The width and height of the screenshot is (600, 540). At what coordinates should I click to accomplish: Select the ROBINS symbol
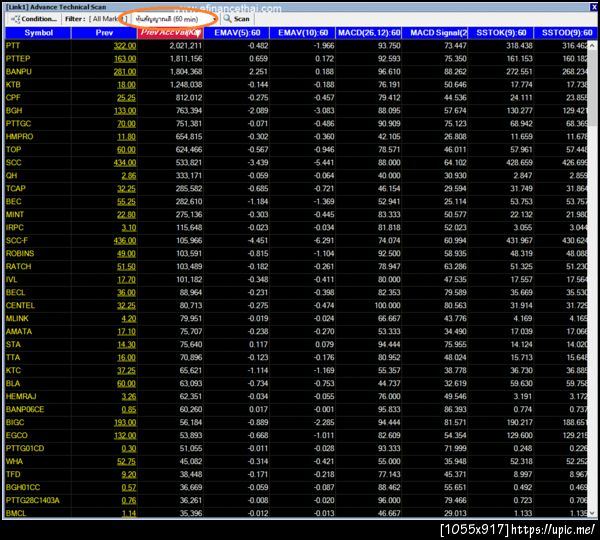click(20, 253)
